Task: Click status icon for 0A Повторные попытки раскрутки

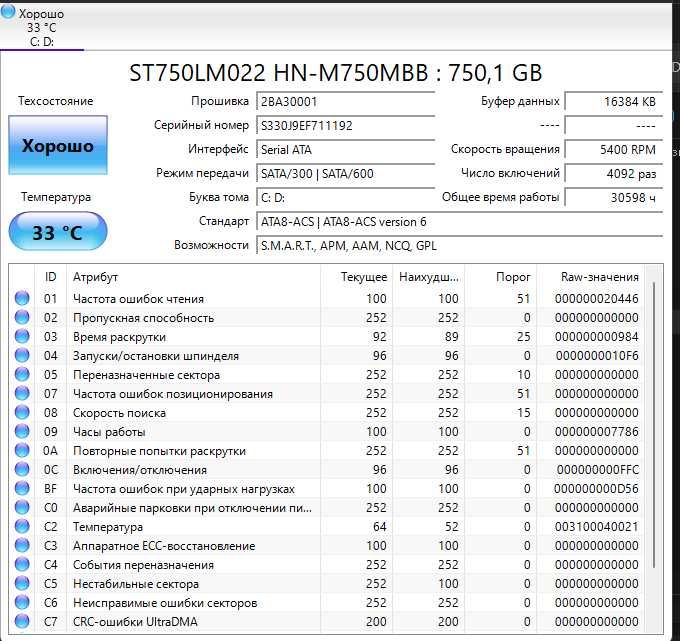Action: pos(22,451)
